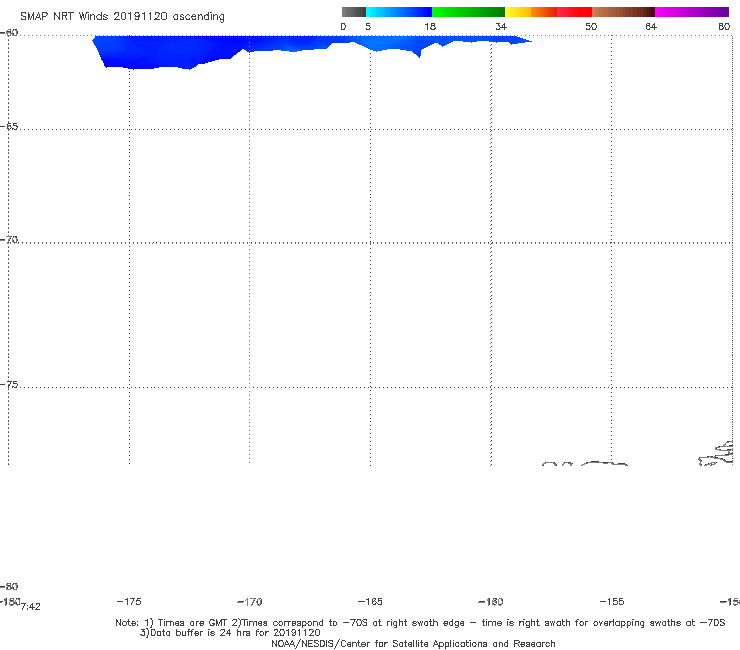Click the blue wind swath data region

(x=189, y=51)
